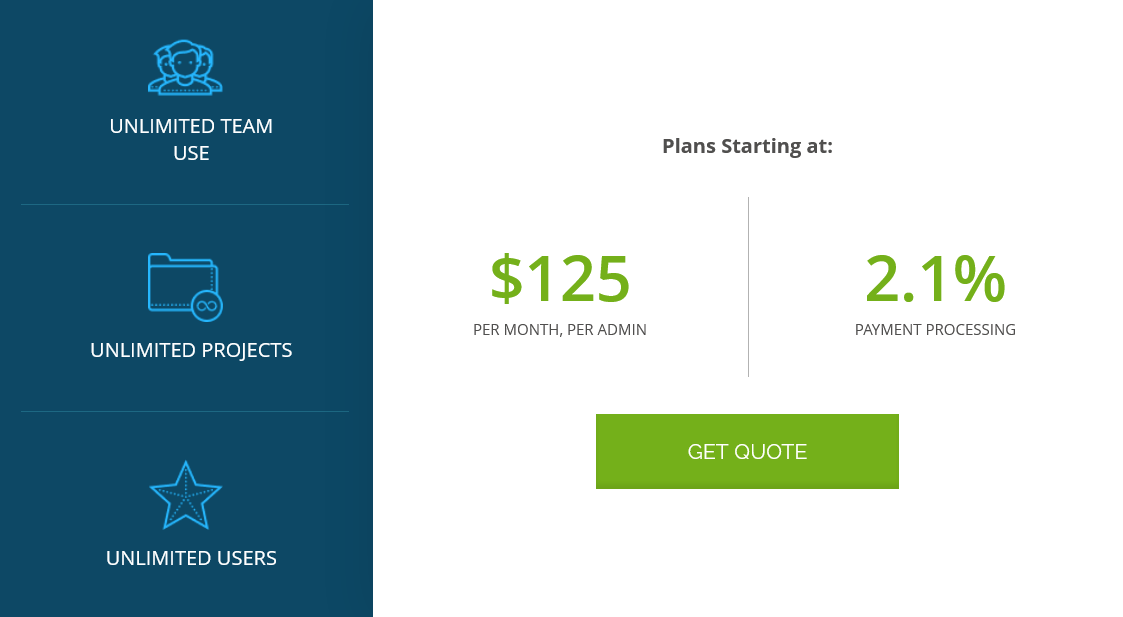Click the star icon above Unlimited Users
Viewport: 1123px width, 617px height.
[185, 495]
